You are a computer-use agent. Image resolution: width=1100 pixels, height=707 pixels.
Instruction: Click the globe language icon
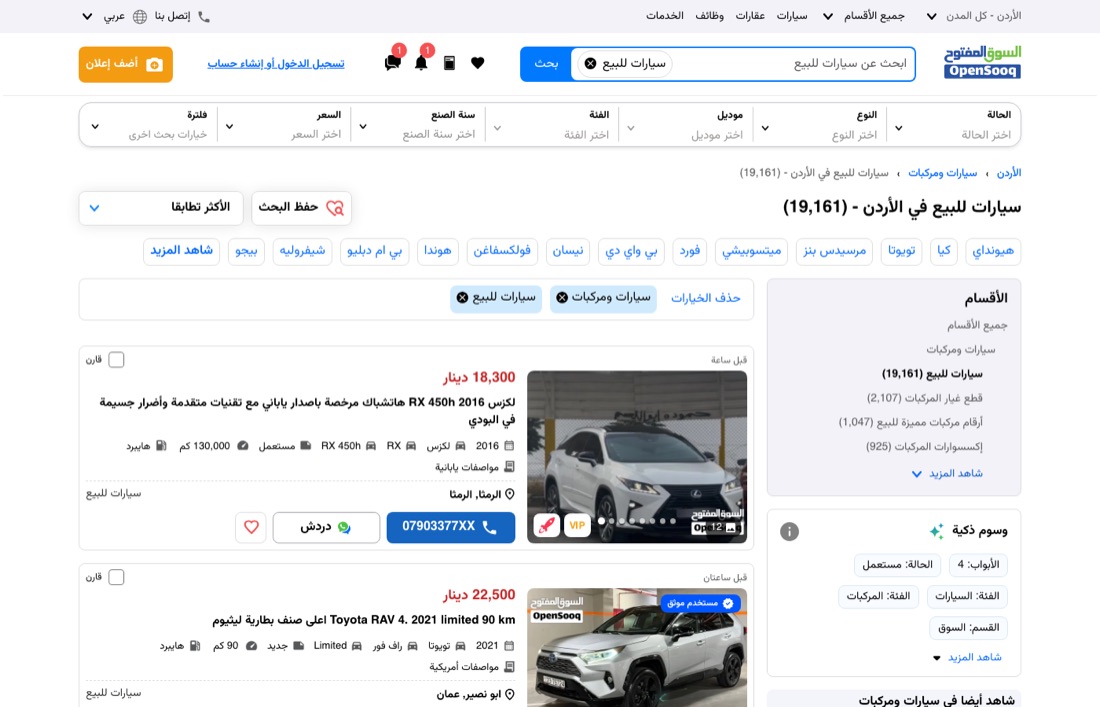140,16
